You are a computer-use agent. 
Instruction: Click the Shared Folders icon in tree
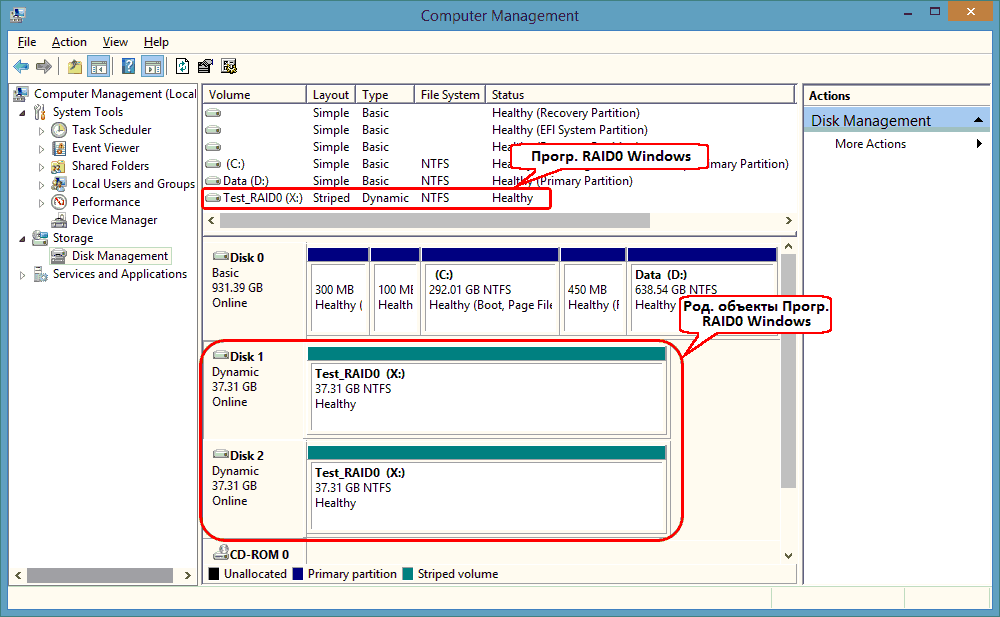click(x=59, y=166)
